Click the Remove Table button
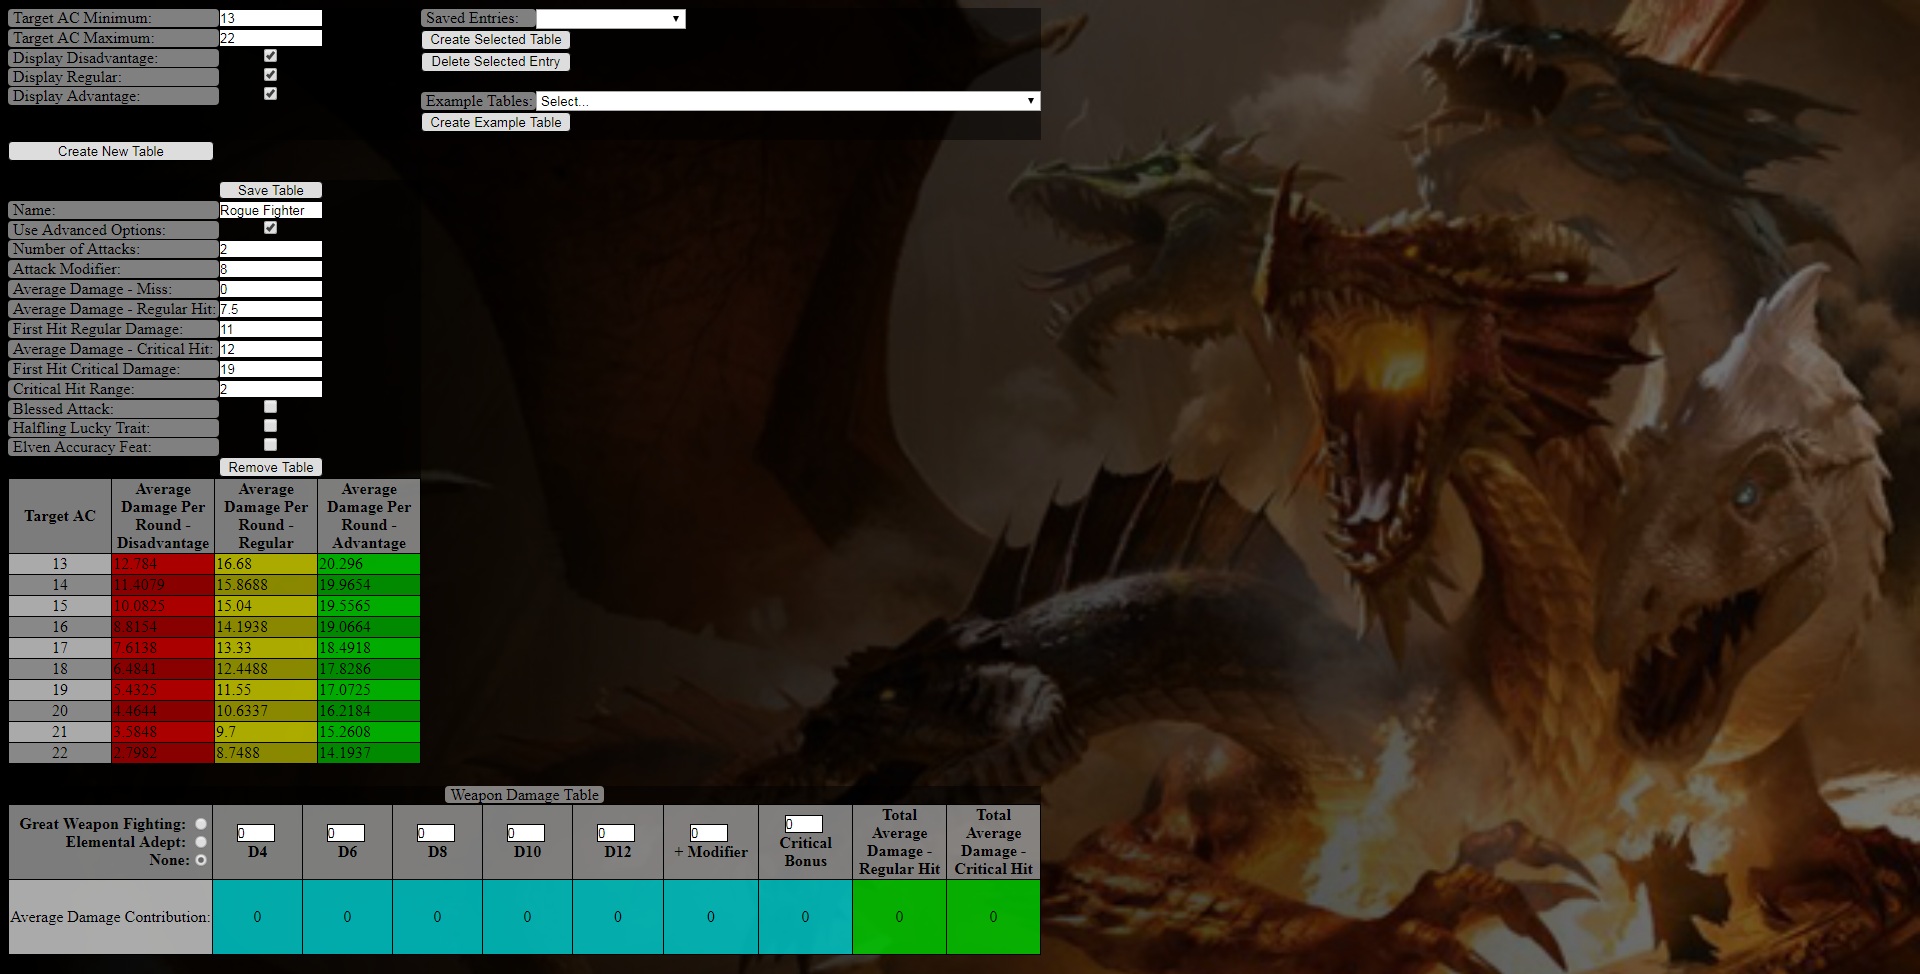Image resolution: width=1920 pixels, height=974 pixels. click(270, 467)
